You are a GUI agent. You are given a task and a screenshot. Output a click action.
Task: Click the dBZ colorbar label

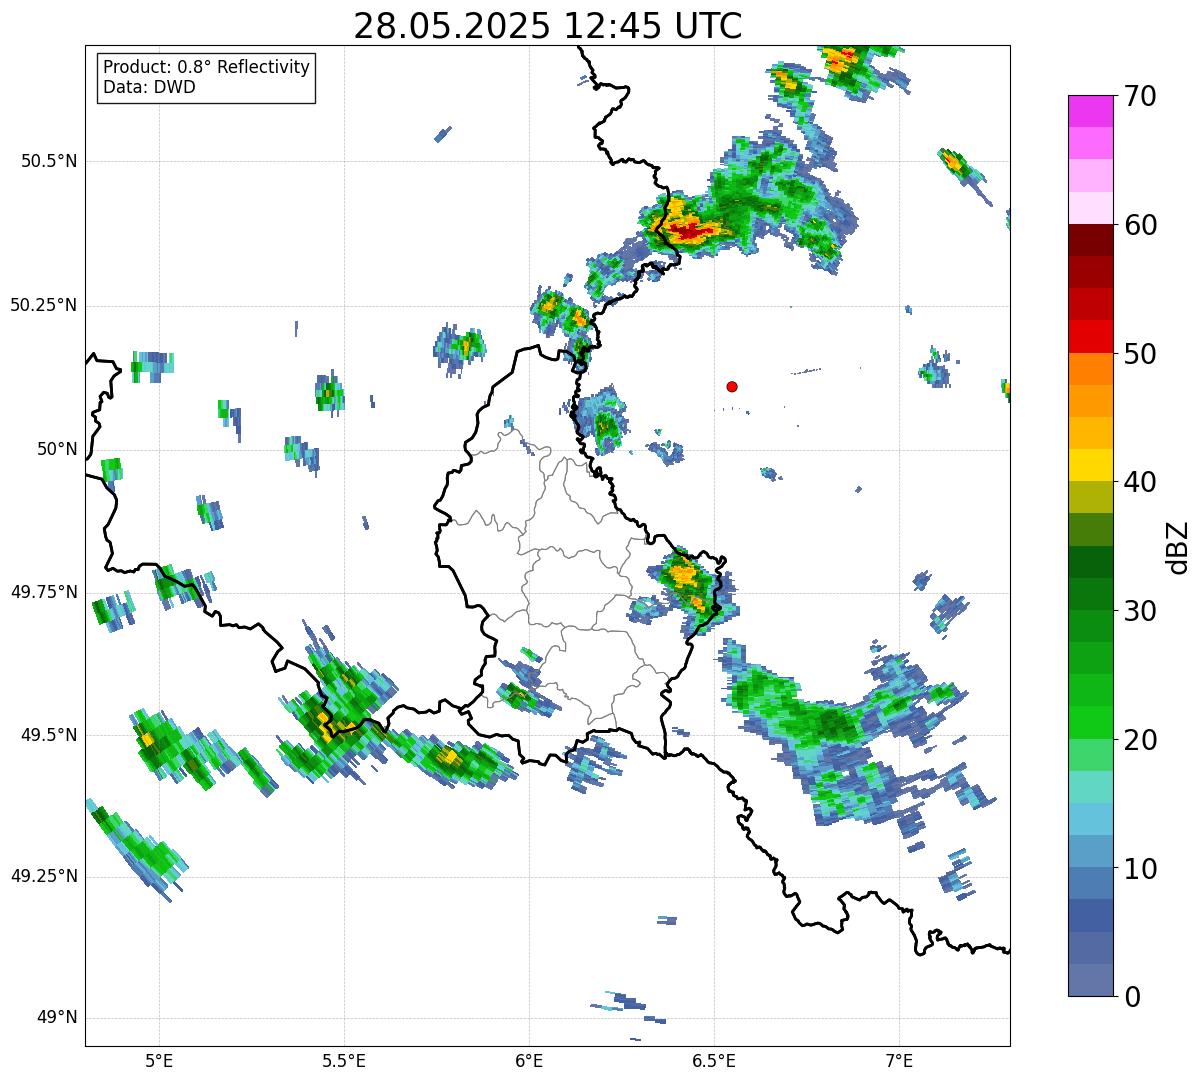point(1178,547)
